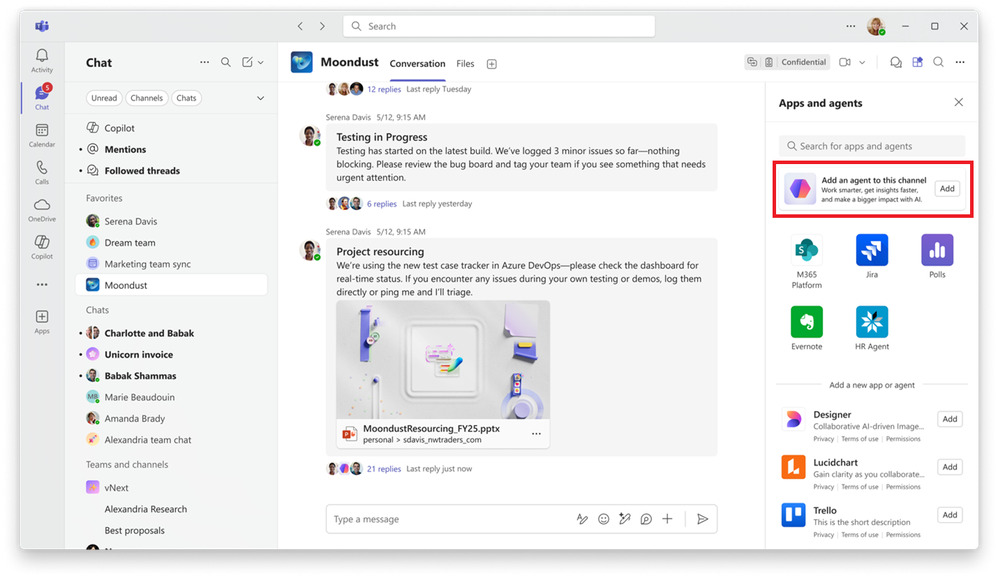
Task: Select the Polls app icon
Action: point(937,250)
